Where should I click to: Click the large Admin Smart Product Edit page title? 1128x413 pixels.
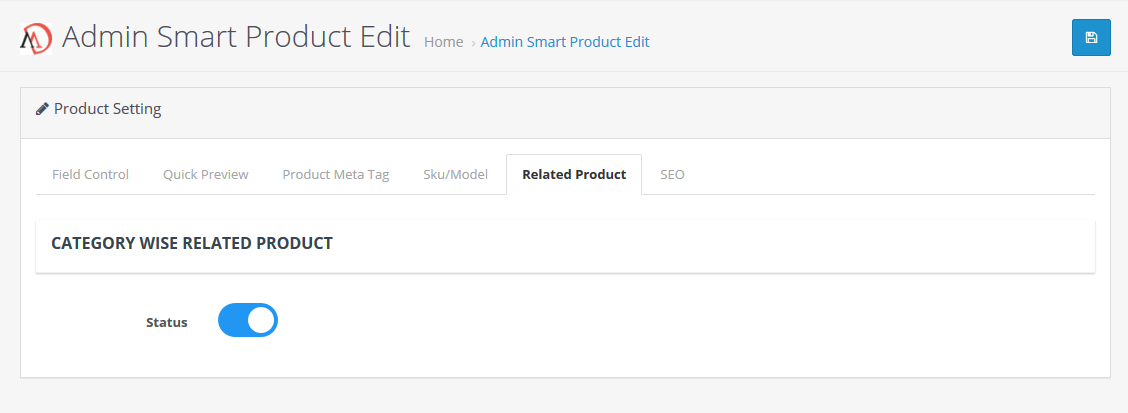236,36
